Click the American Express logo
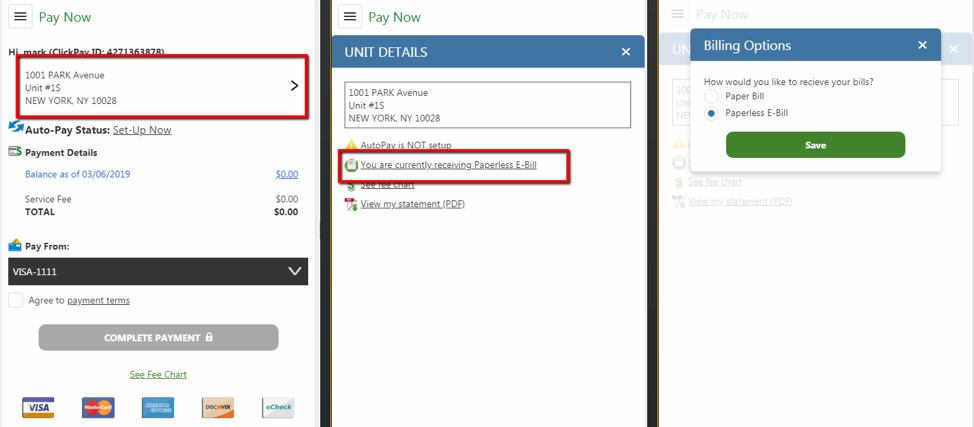The image size is (974, 427). [x=158, y=408]
